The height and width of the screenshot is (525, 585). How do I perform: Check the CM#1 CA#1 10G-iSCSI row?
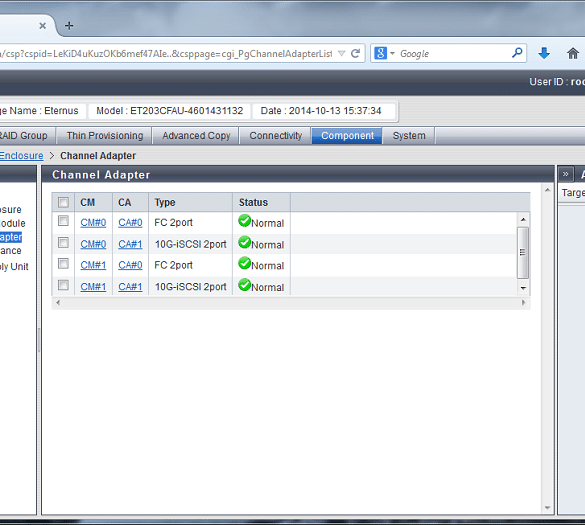point(63,285)
